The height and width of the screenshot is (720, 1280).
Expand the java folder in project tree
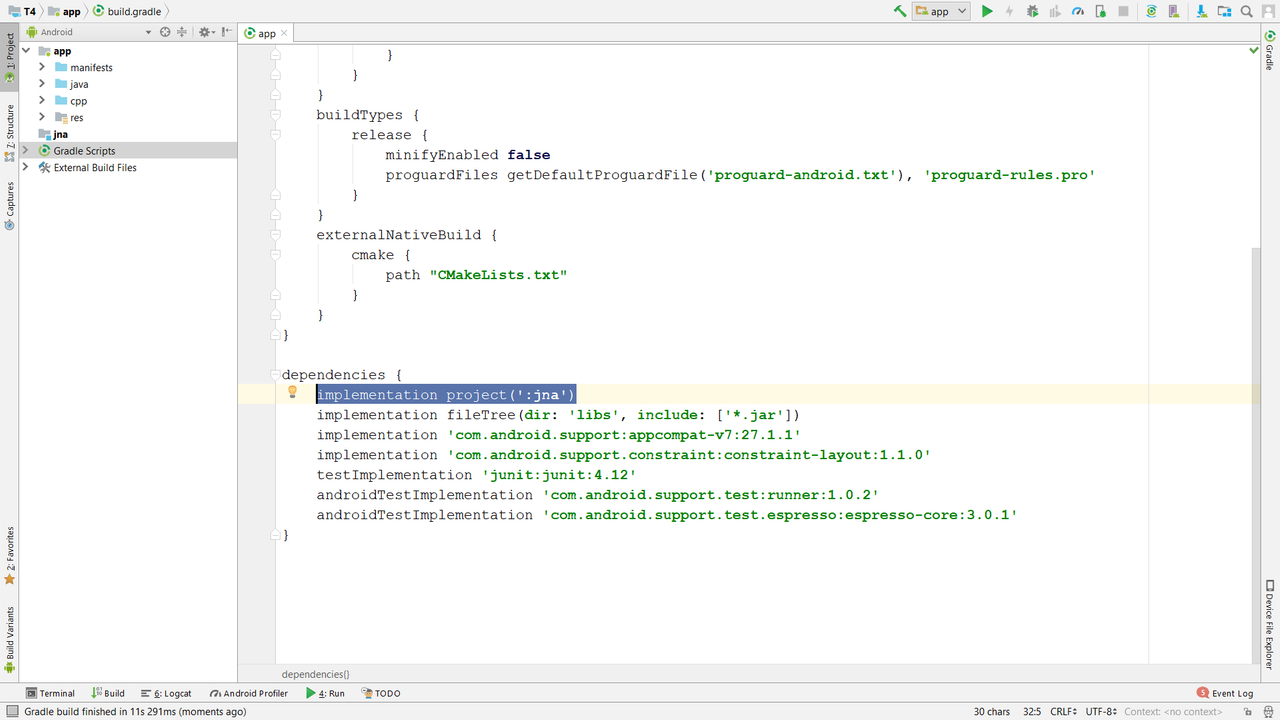point(40,84)
